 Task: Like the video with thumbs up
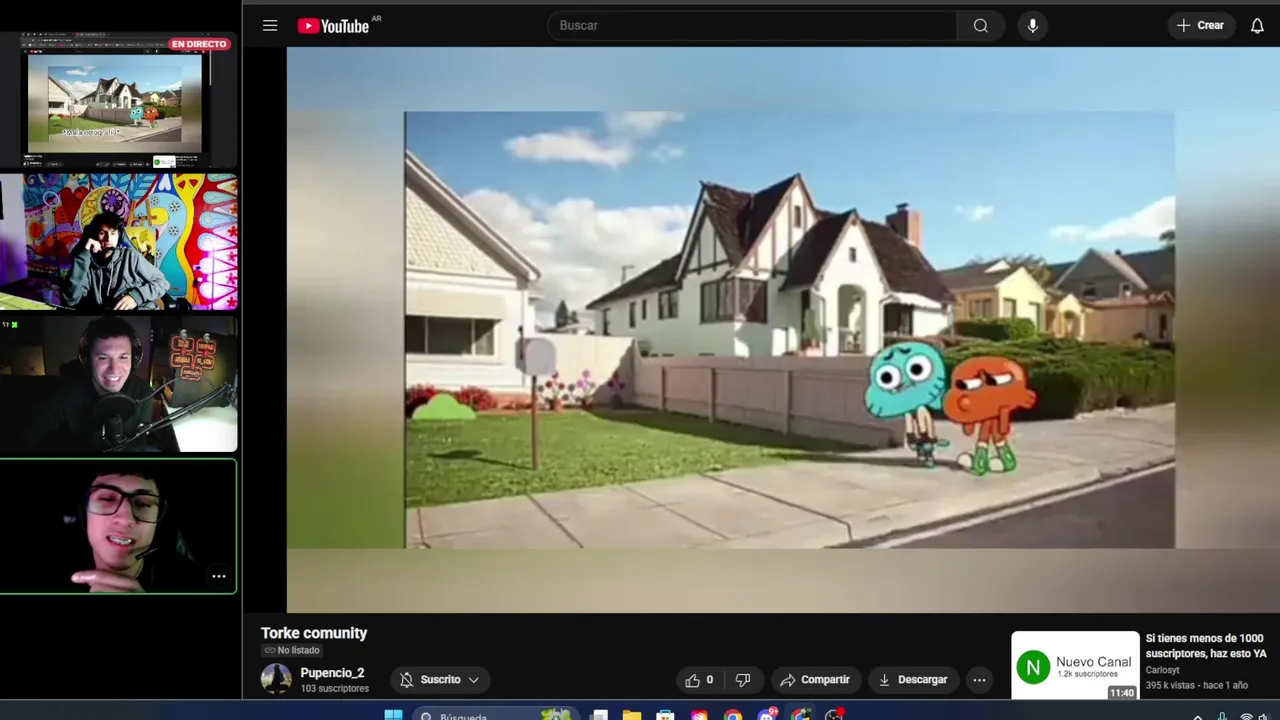click(x=699, y=680)
